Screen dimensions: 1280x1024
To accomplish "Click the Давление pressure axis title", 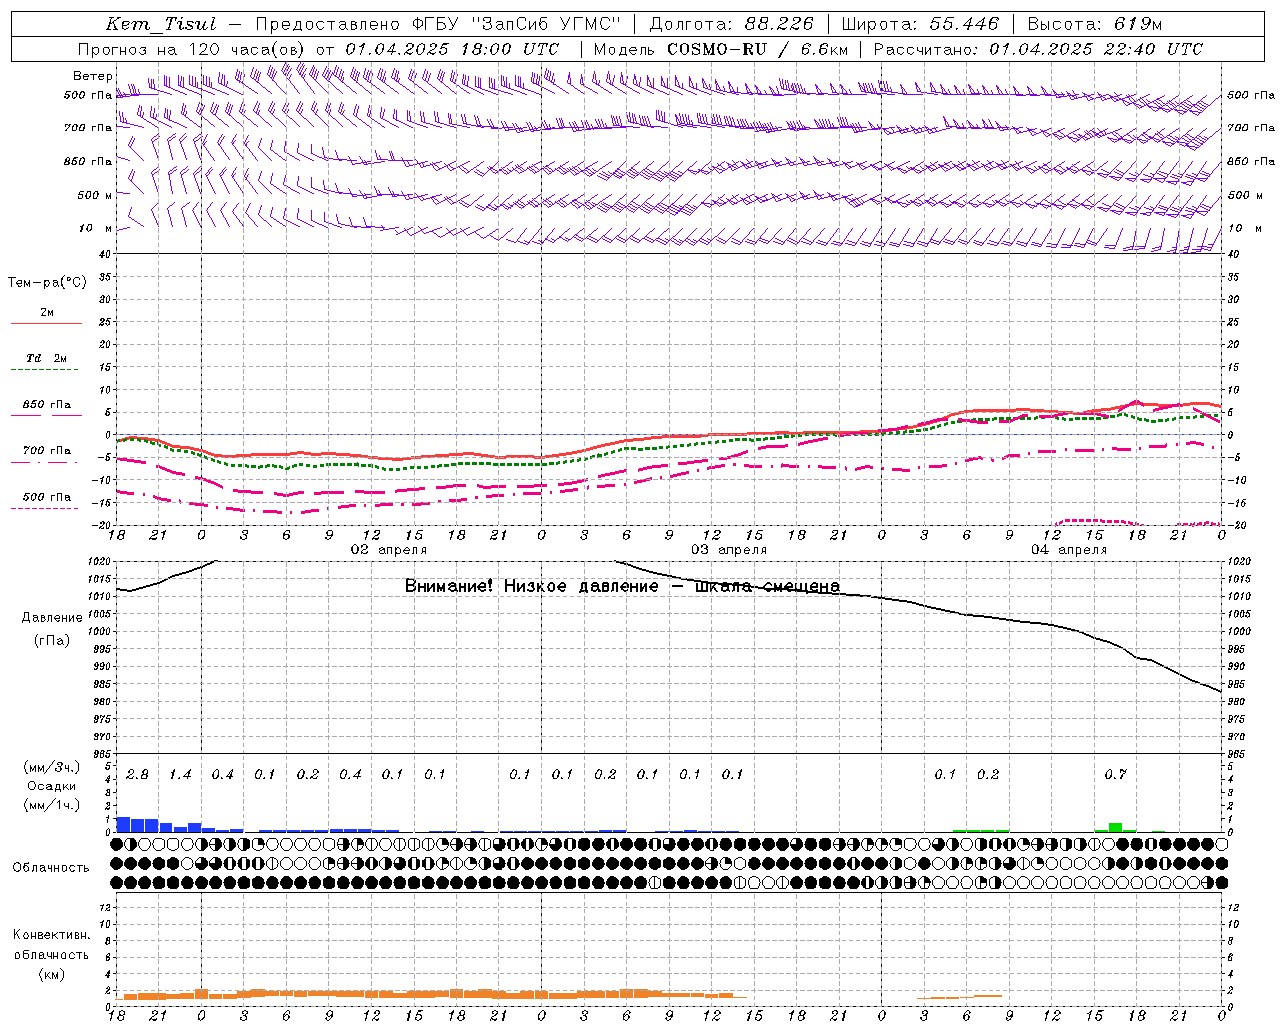I will [52, 618].
